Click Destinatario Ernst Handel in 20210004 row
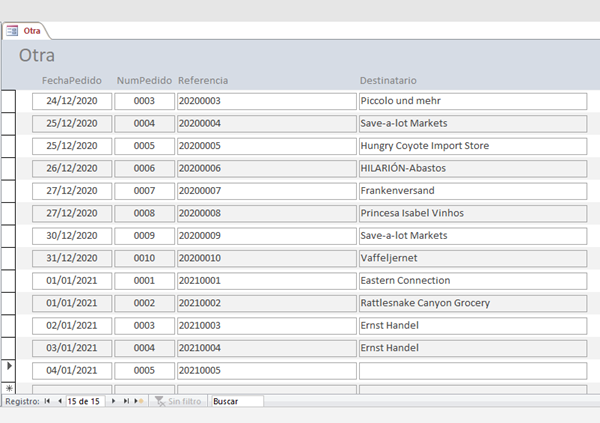 (x=473, y=348)
